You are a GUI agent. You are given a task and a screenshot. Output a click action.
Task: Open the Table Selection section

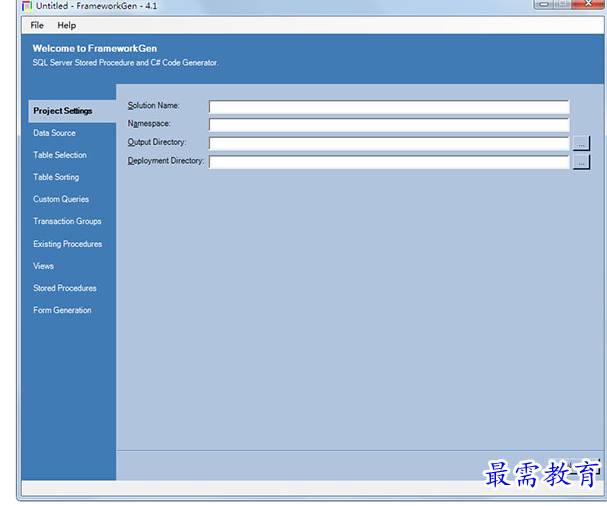[x=60, y=155]
